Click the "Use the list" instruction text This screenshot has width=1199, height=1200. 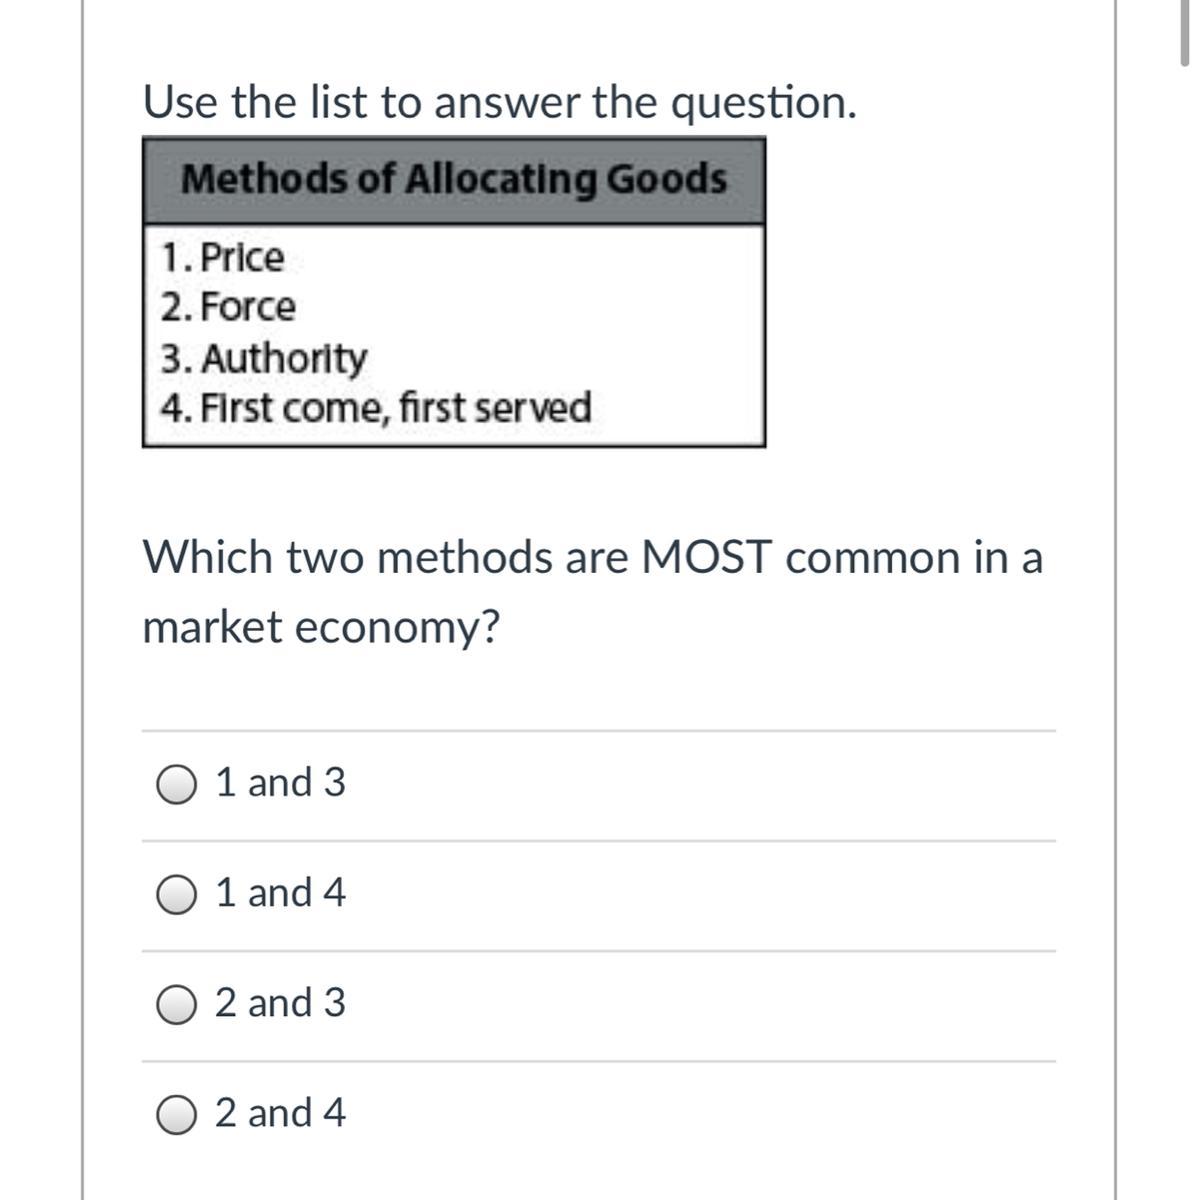[500, 102]
